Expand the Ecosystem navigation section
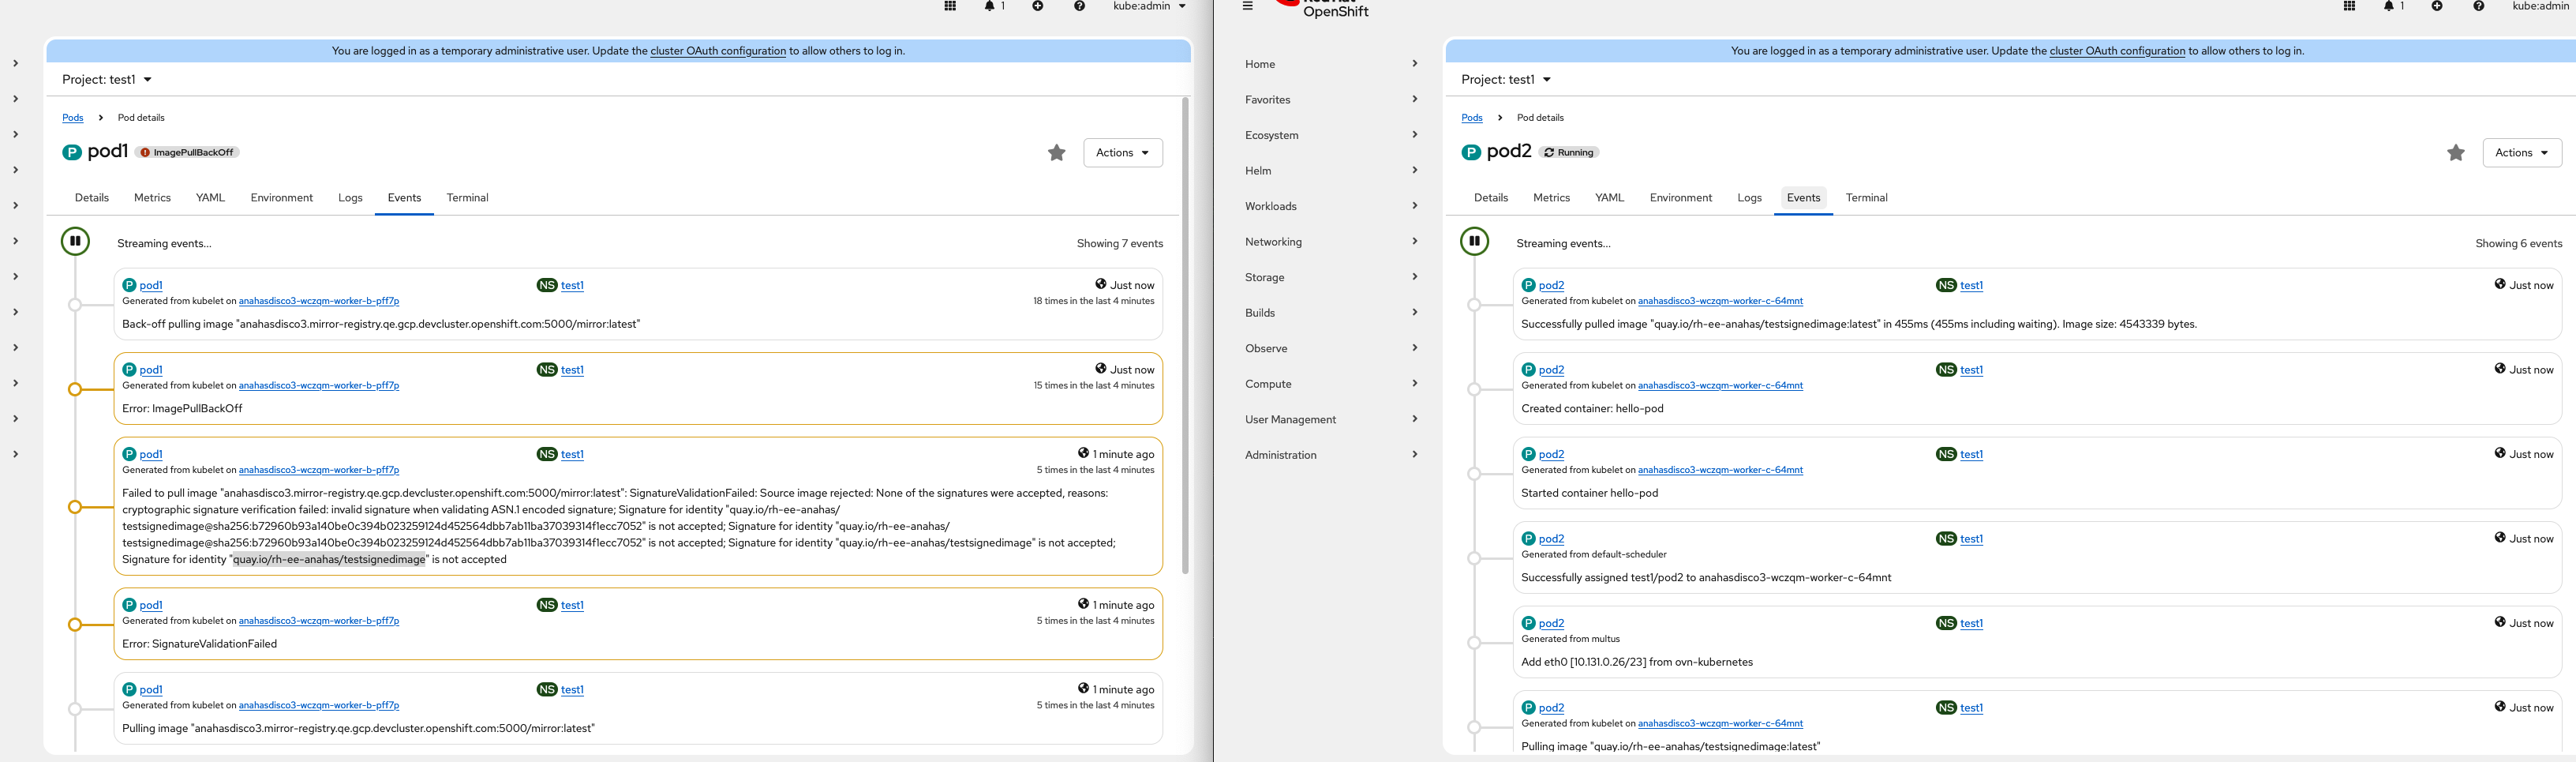Viewport: 2576px width, 762px height. [1331, 135]
